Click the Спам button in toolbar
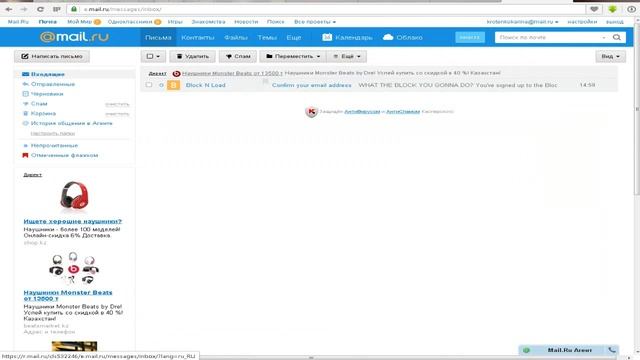Viewport: 640px width, 360px height. coord(238,56)
